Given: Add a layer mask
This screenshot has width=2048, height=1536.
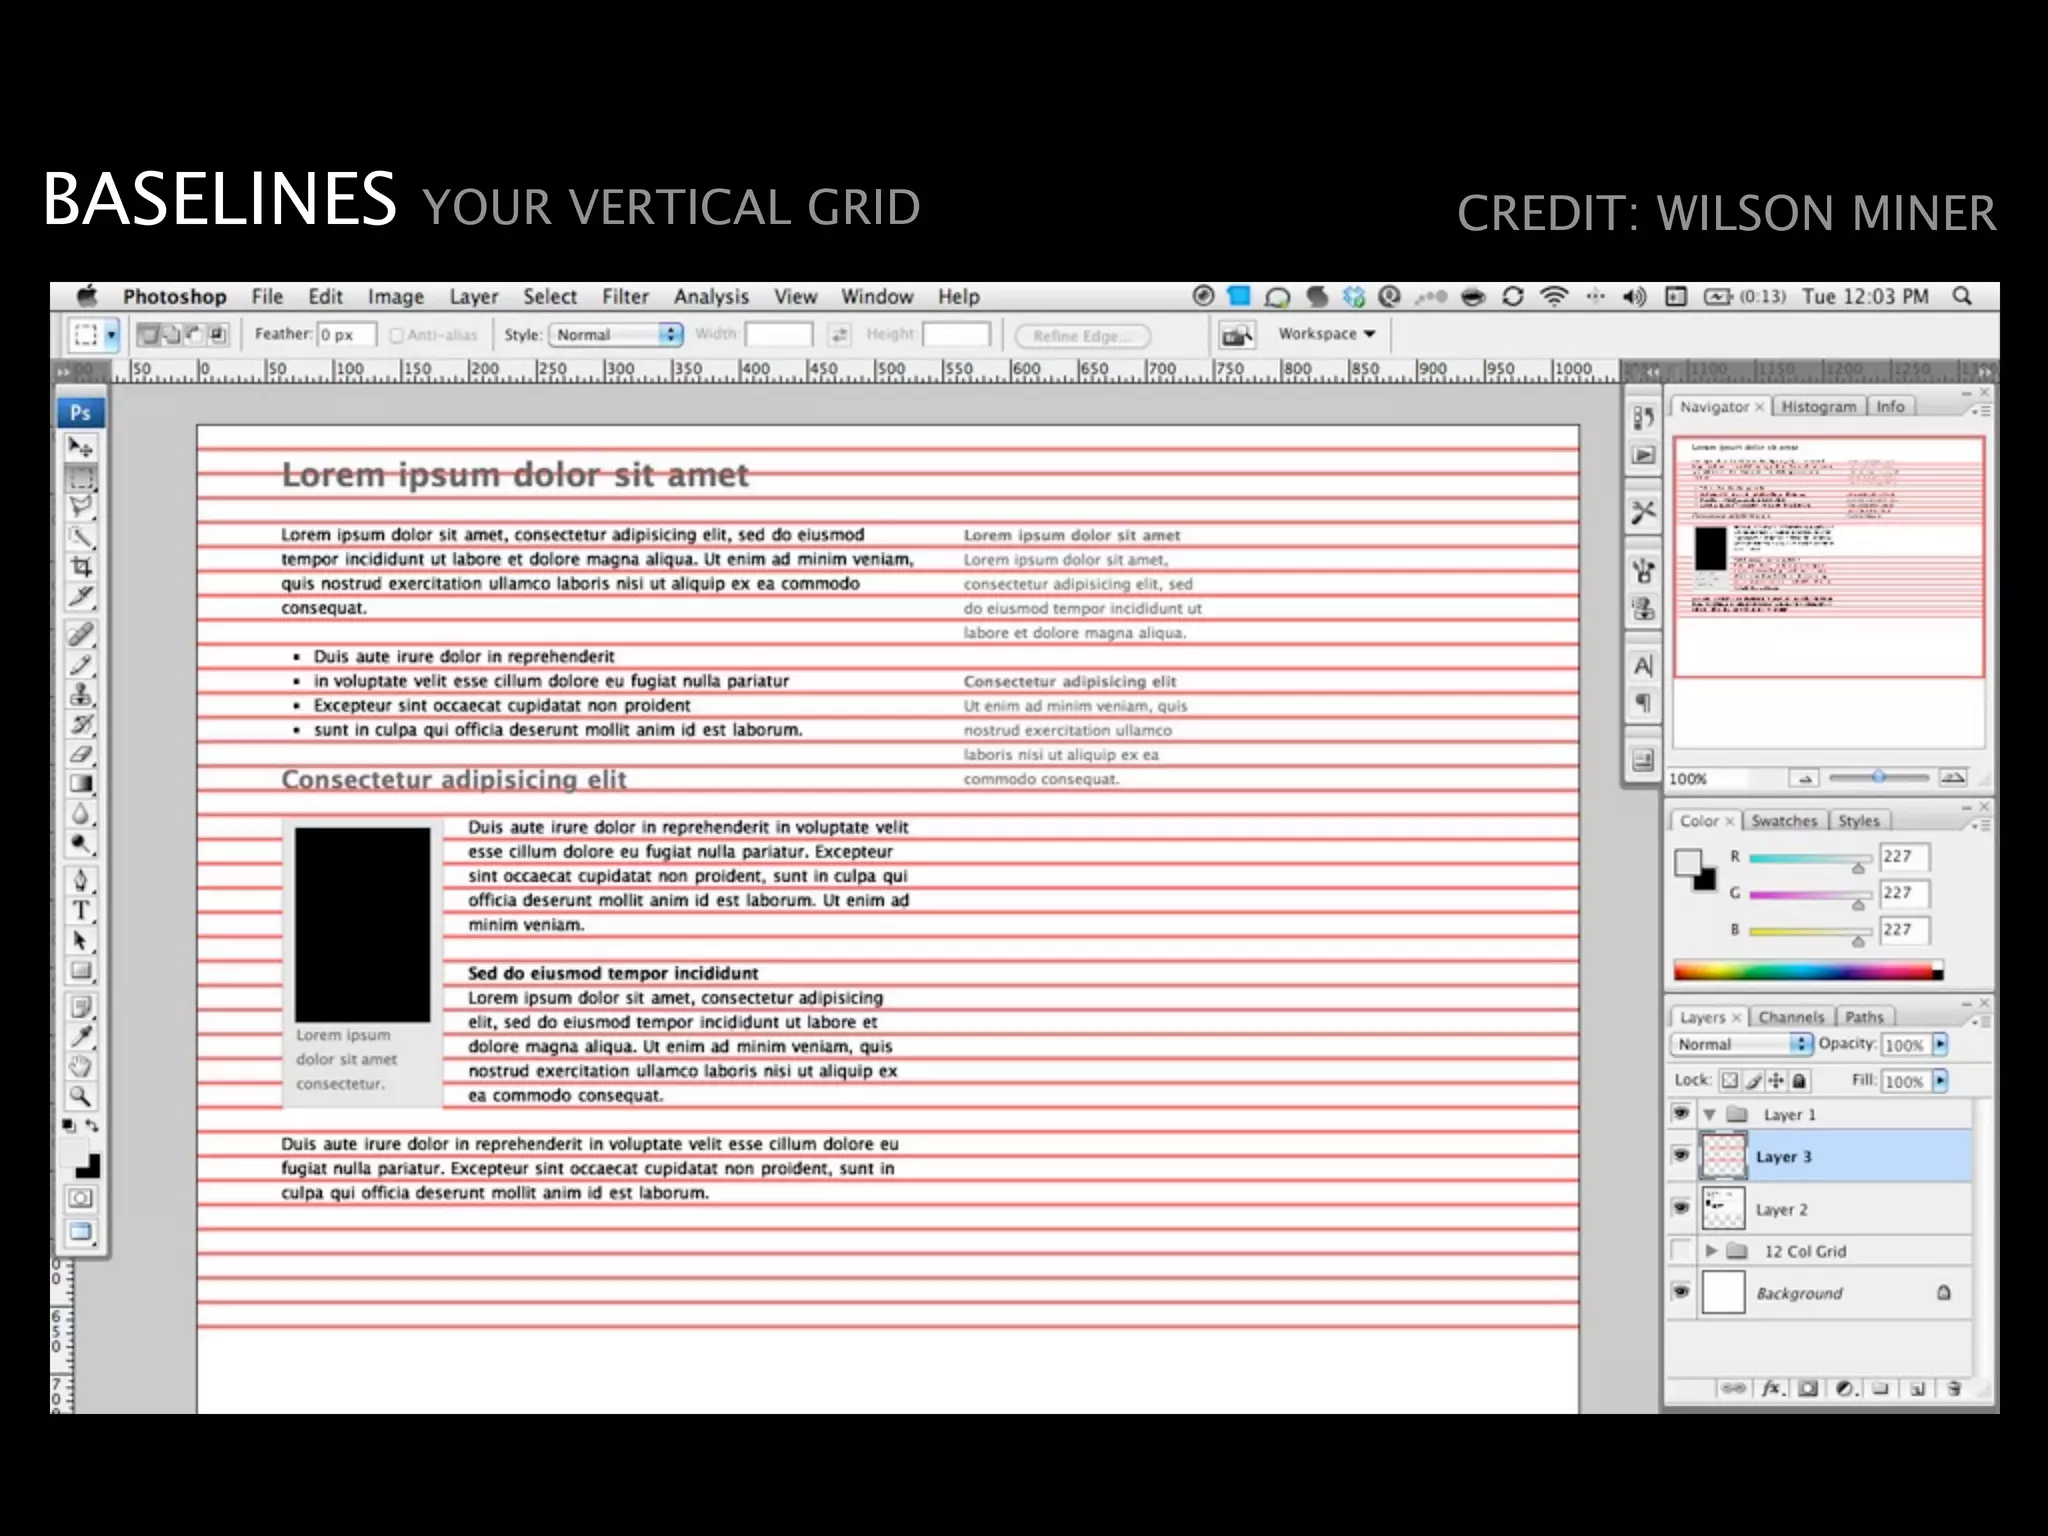Looking at the screenshot, I should 1808,1388.
